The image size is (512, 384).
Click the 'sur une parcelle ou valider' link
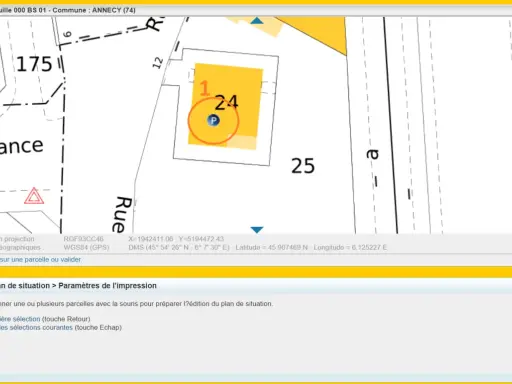click(x=40, y=259)
